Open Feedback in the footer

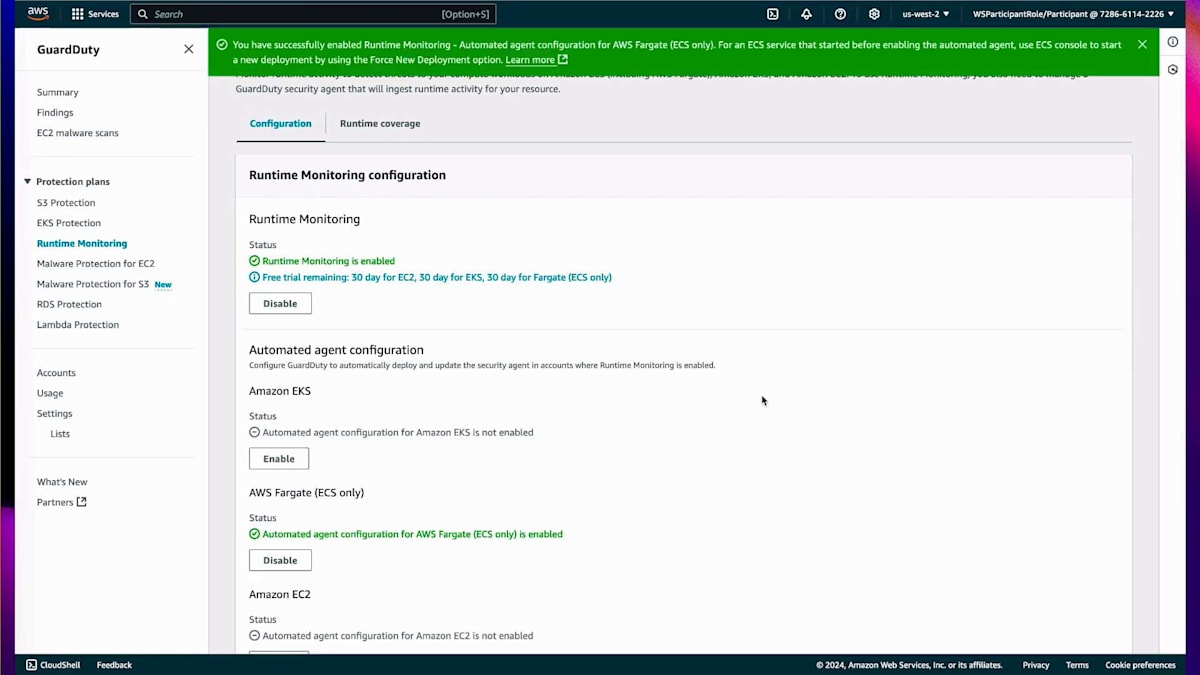[x=114, y=665]
